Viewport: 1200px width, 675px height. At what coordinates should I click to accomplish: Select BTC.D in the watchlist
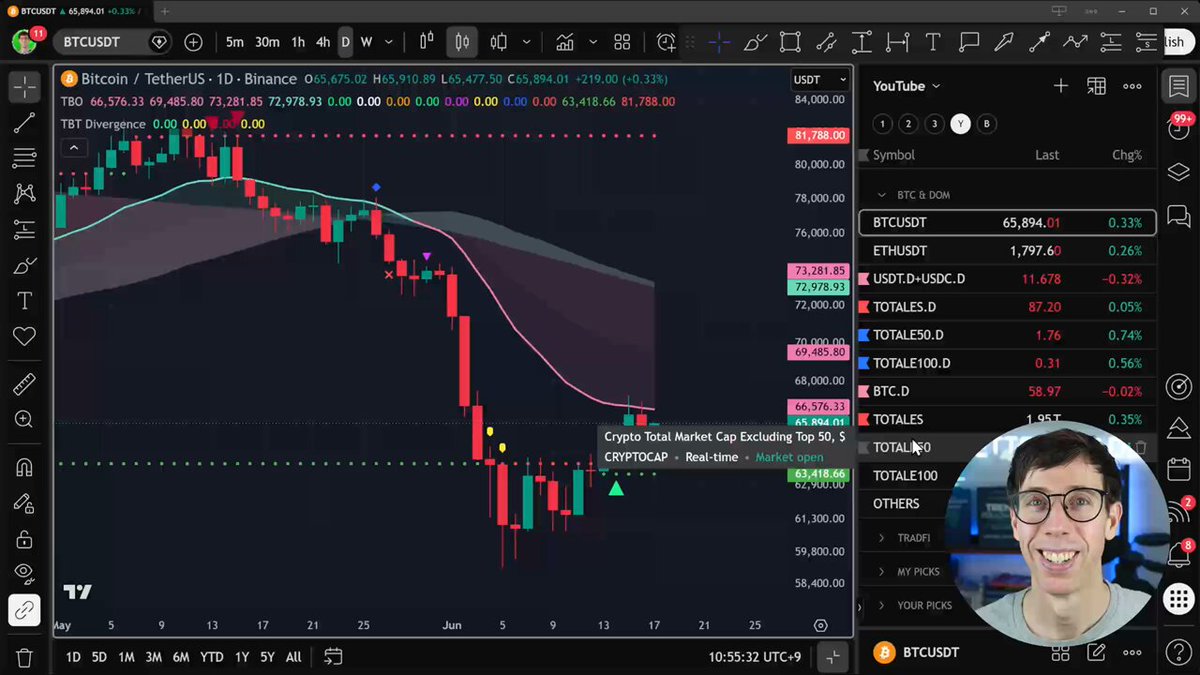coord(1007,391)
